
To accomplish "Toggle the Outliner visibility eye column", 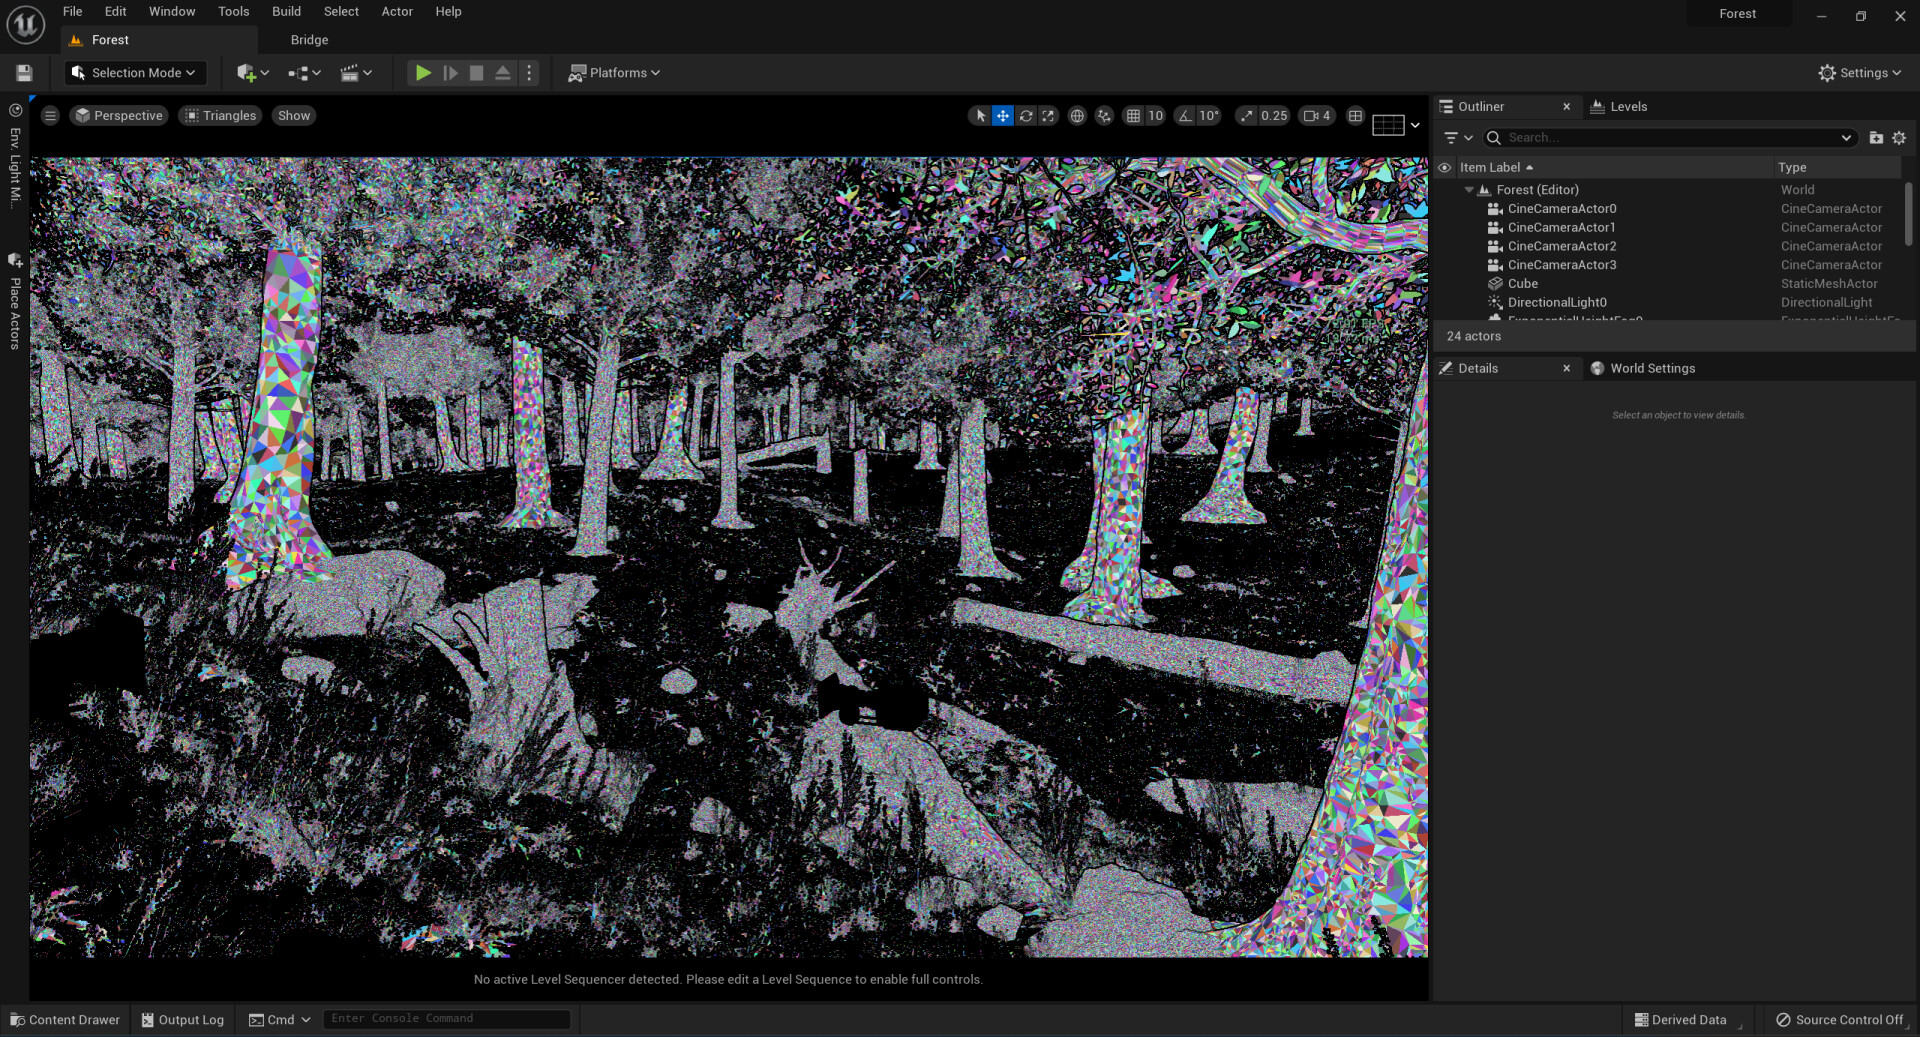I will 1444,168.
